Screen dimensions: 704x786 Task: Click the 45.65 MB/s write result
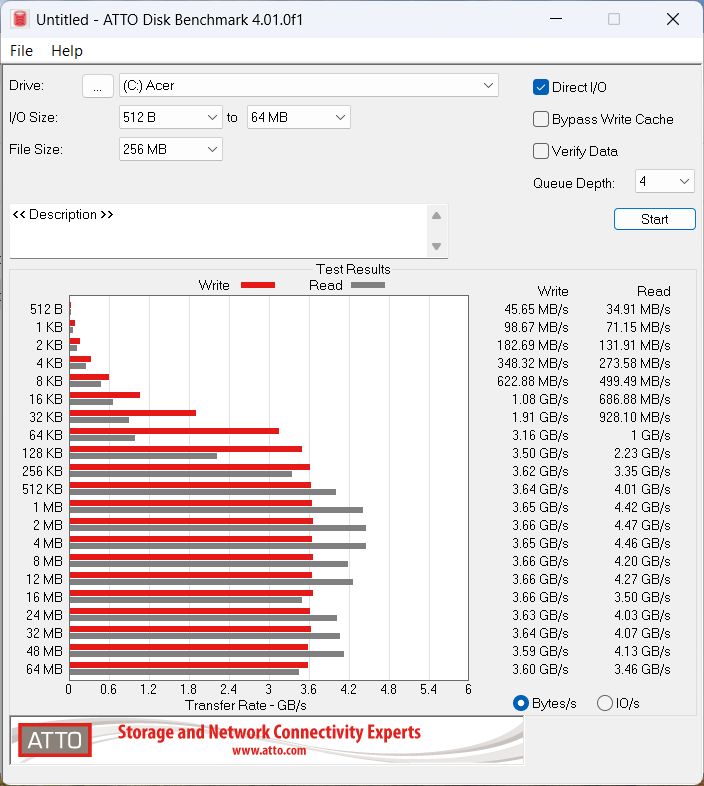536,309
